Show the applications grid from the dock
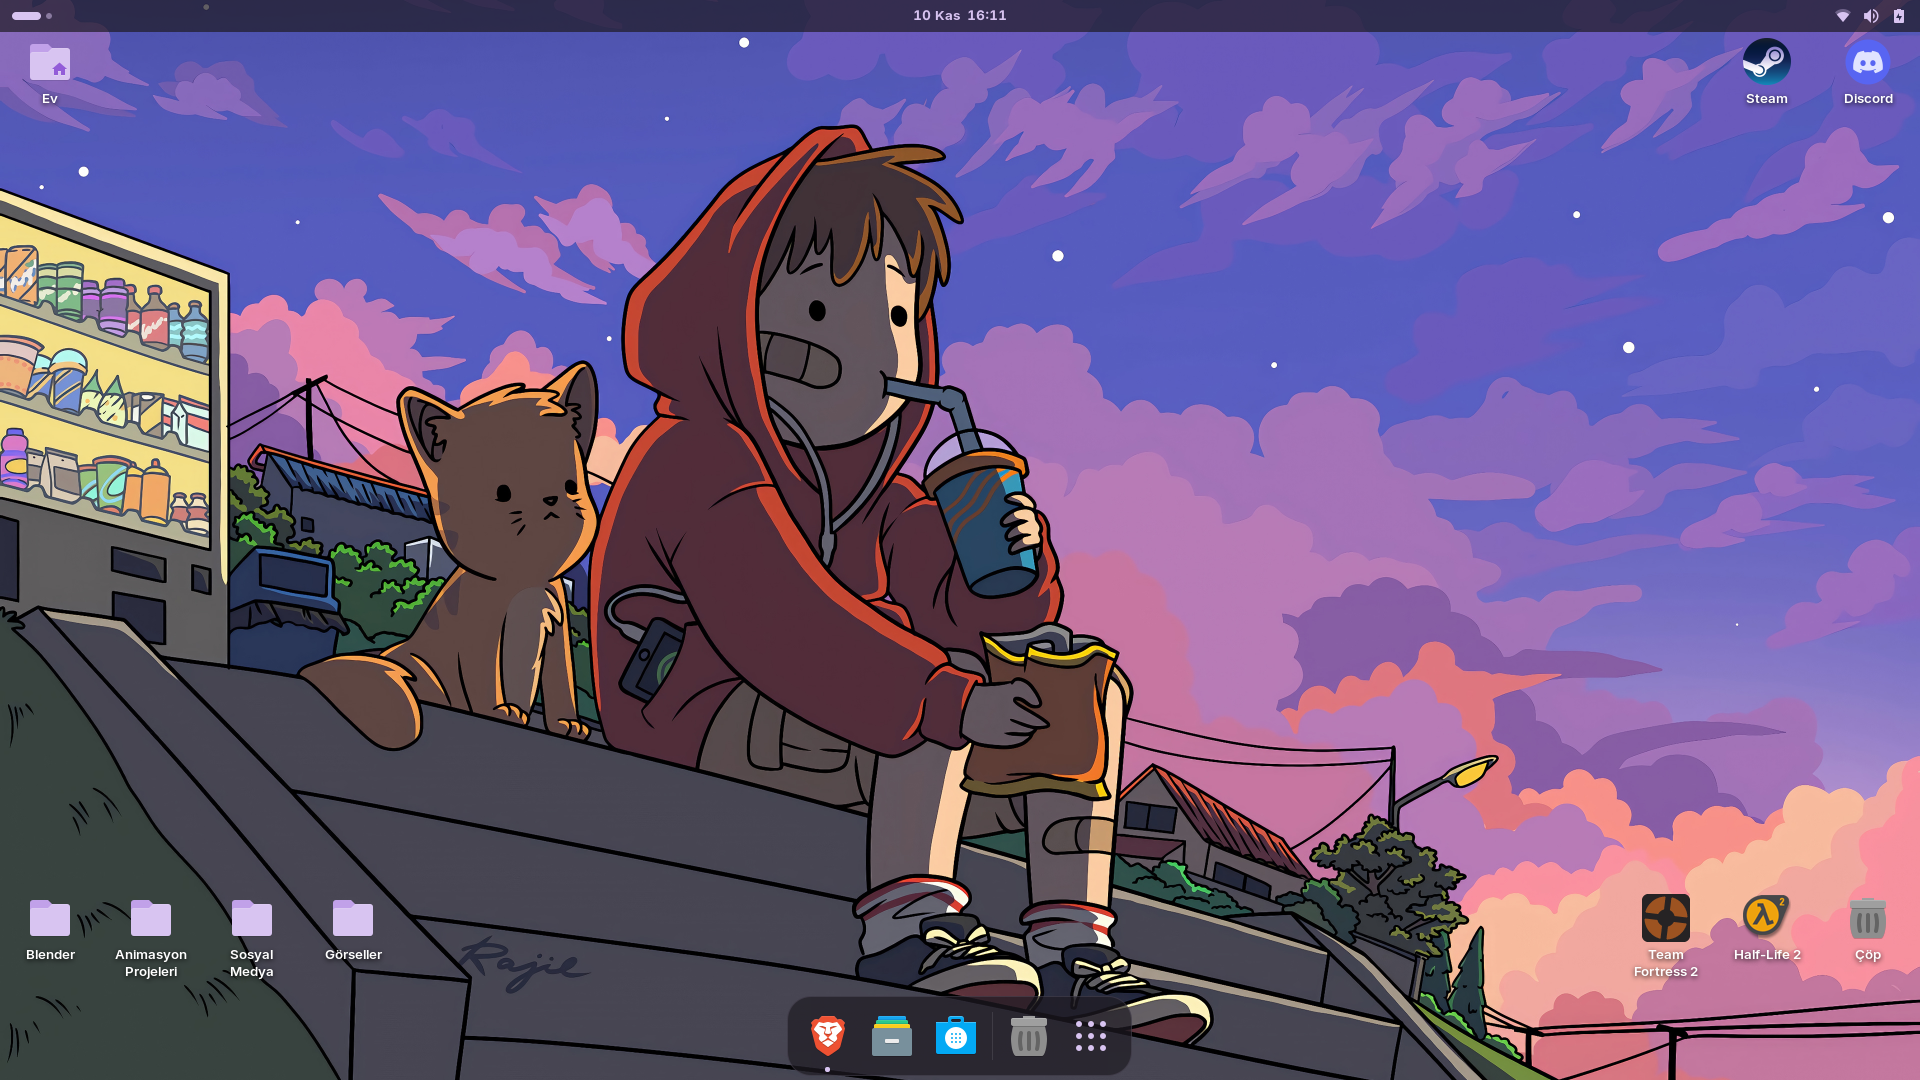Image resolution: width=1920 pixels, height=1080 pixels. pyautogui.click(x=1091, y=1036)
